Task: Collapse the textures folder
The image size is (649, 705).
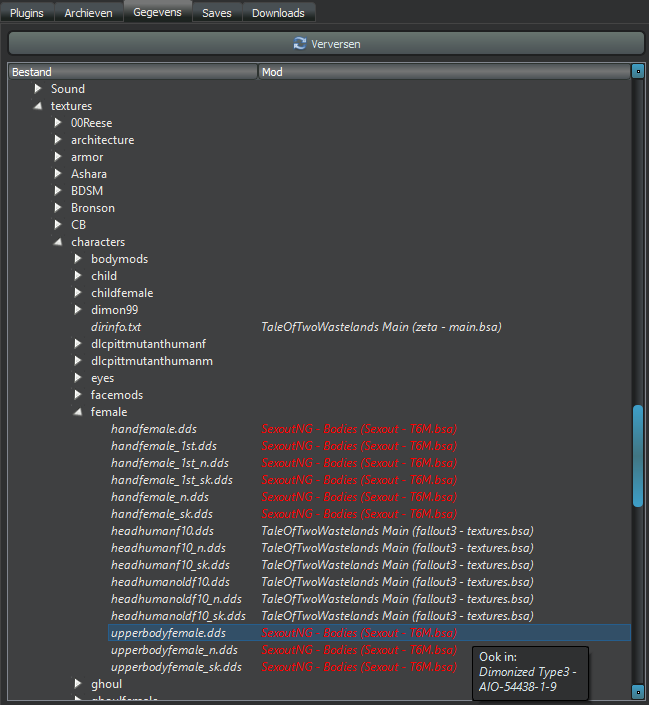Action: 38,106
